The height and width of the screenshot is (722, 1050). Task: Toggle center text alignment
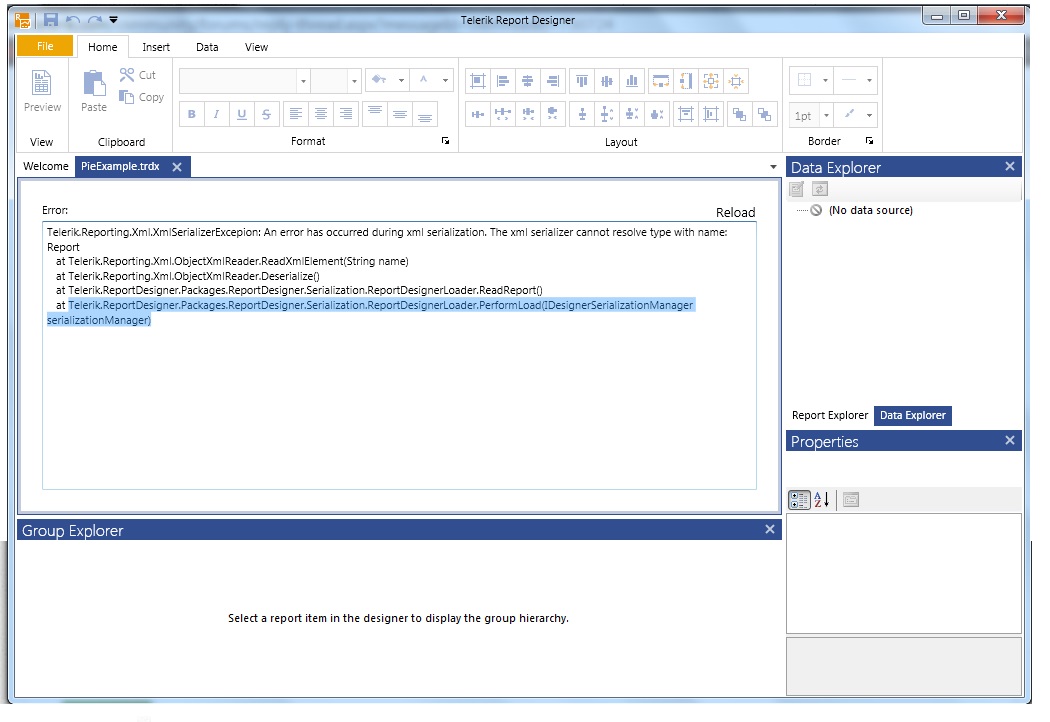[x=321, y=115]
